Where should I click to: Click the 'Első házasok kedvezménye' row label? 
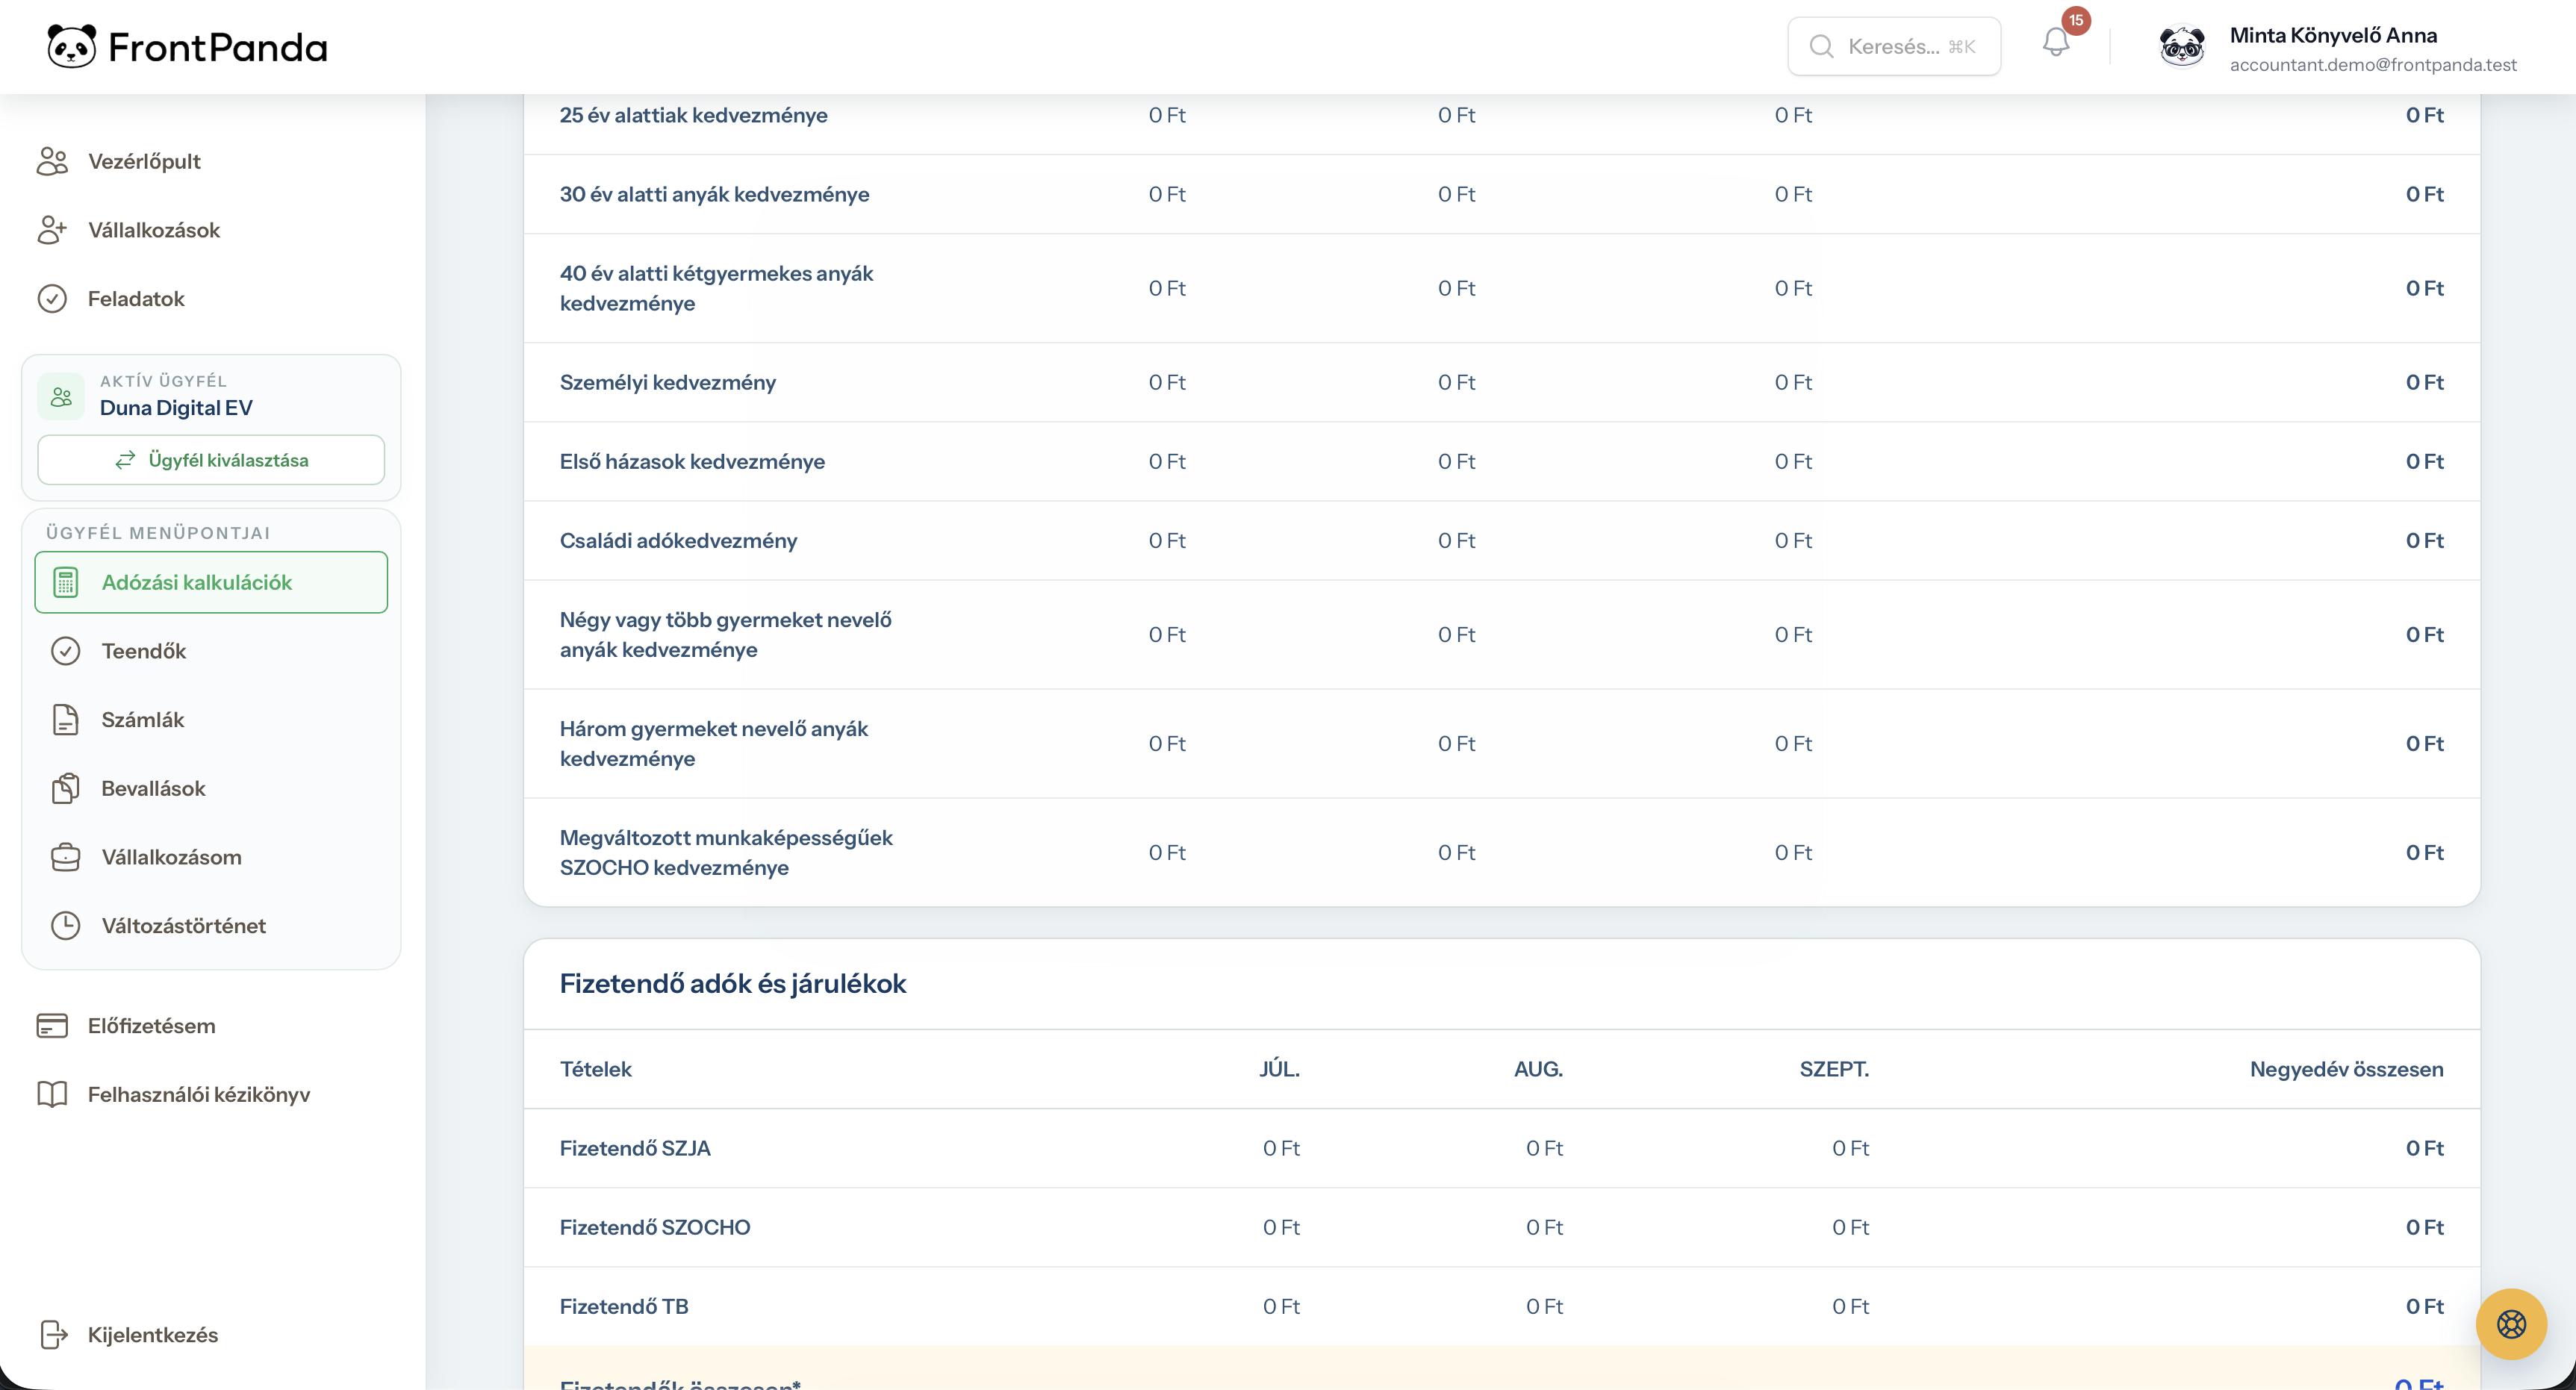[692, 461]
